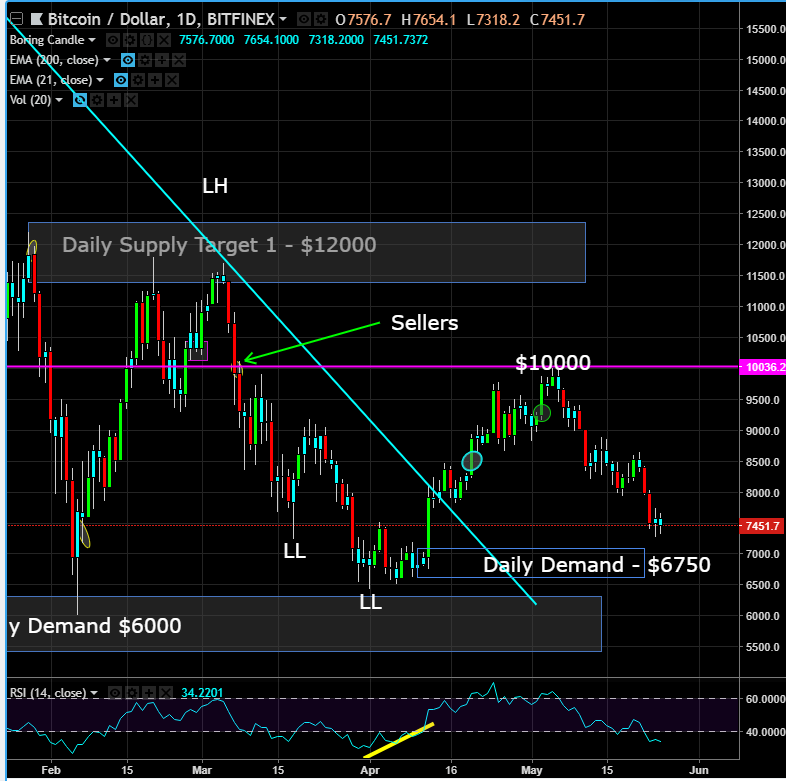This screenshot has width=786, height=781.
Task: Toggle the RSI (14, close) eye icon
Action: pos(115,693)
